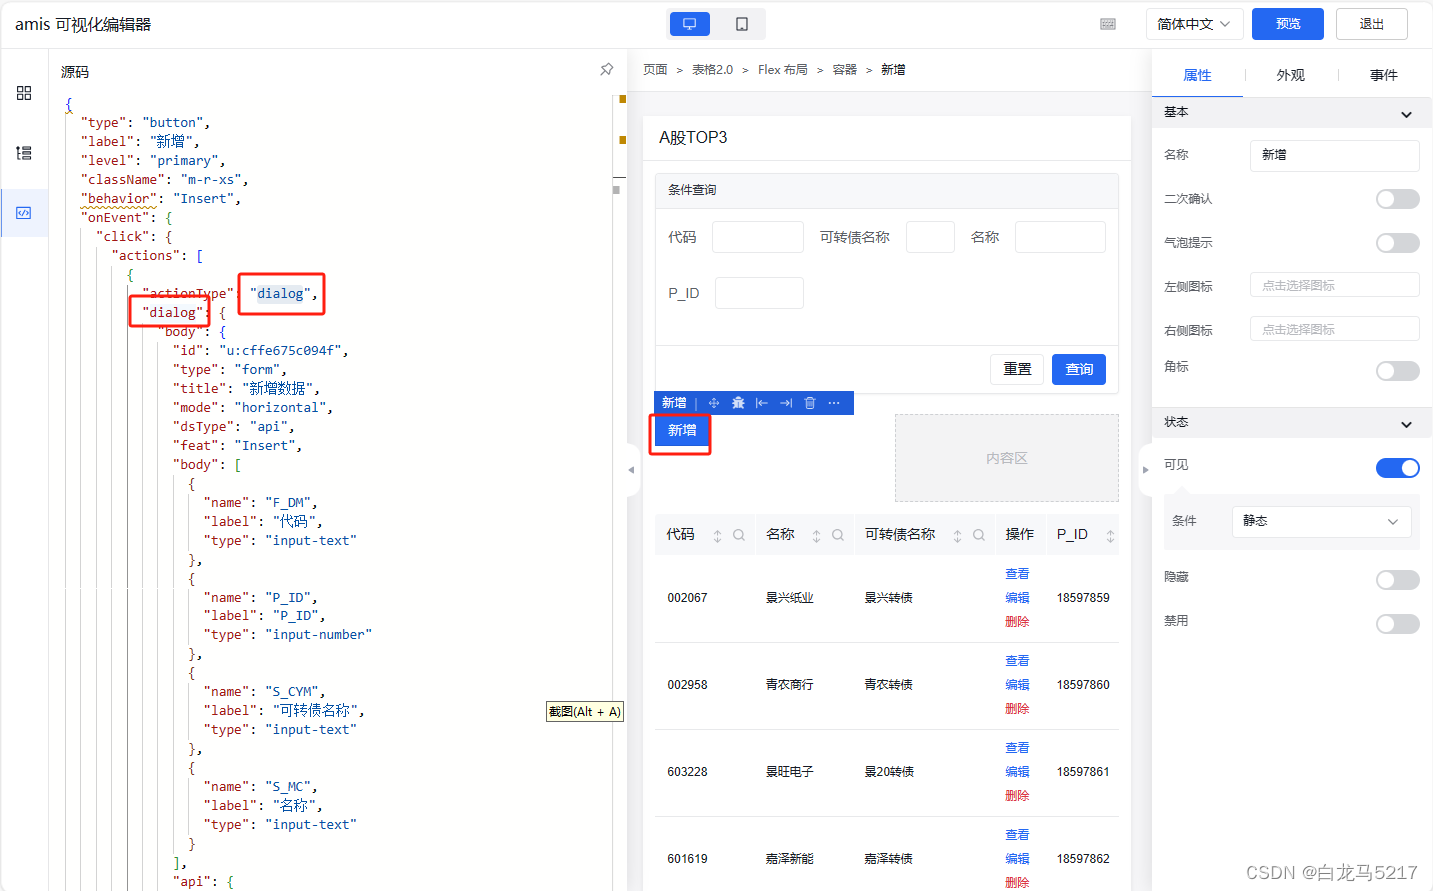Sort the 可转债名称 column
Viewport: 1433px width, 891px height.
(957, 536)
